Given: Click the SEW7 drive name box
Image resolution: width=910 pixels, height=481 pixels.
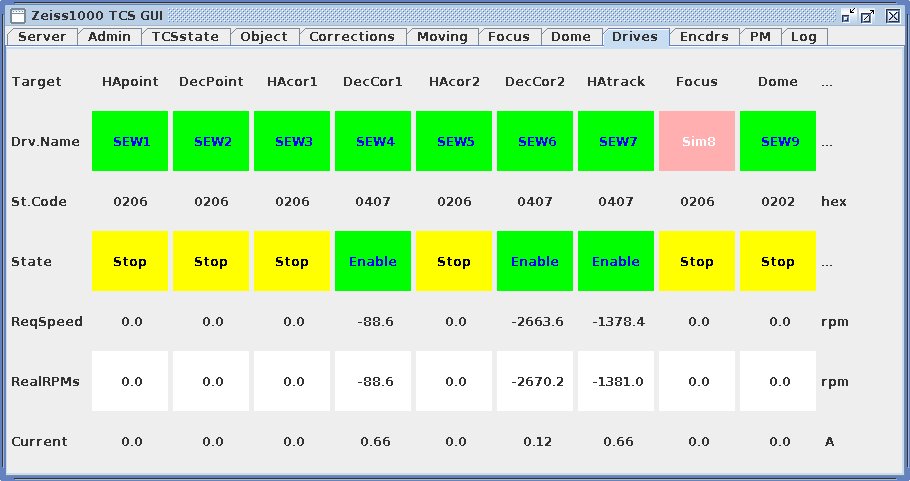Looking at the screenshot, I should pyautogui.click(x=616, y=141).
